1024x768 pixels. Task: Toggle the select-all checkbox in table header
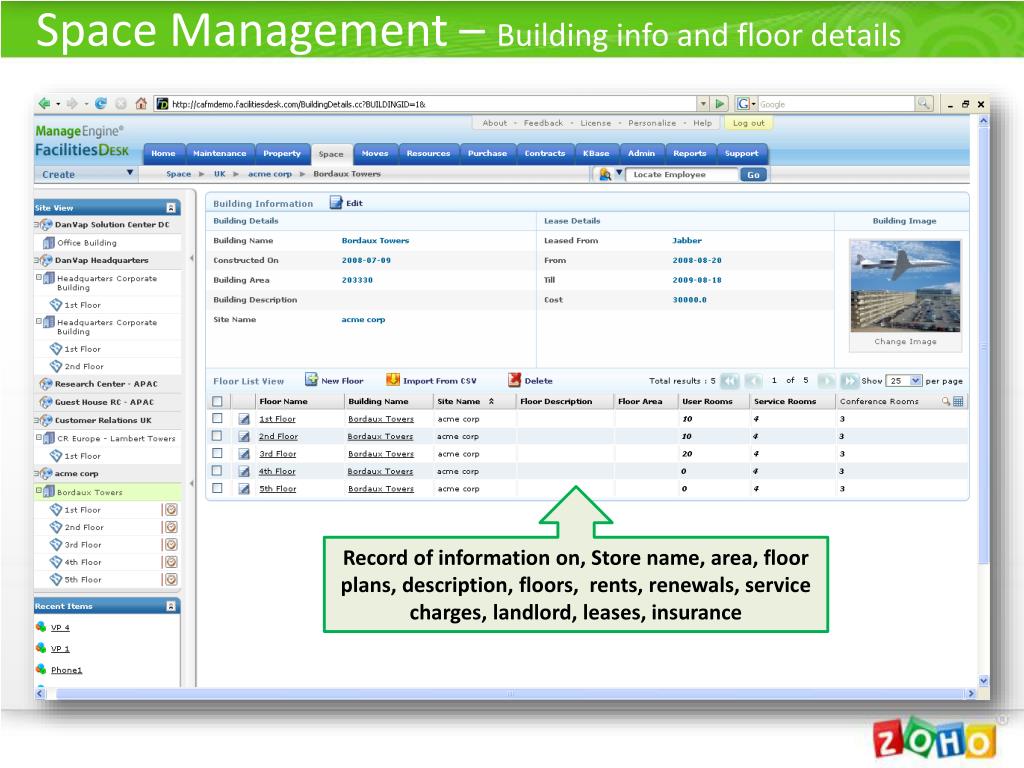[217, 401]
